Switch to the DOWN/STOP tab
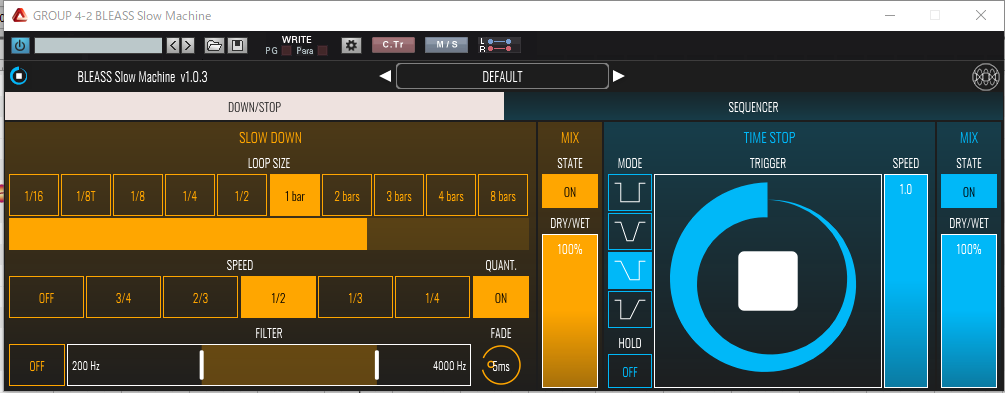1005x393 pixels. (x=254, y=107)
